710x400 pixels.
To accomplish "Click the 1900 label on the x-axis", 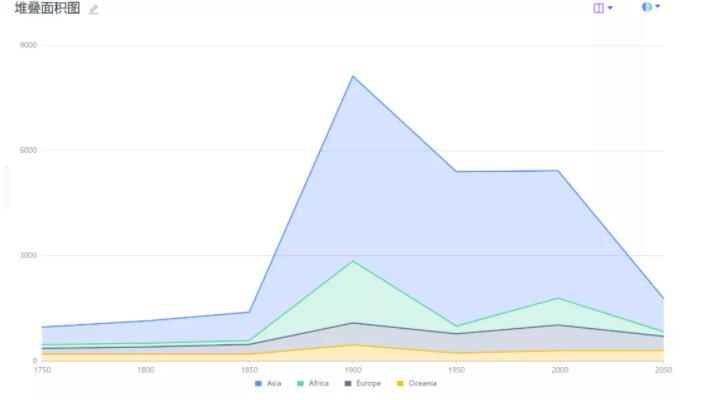I will (353, 370).
